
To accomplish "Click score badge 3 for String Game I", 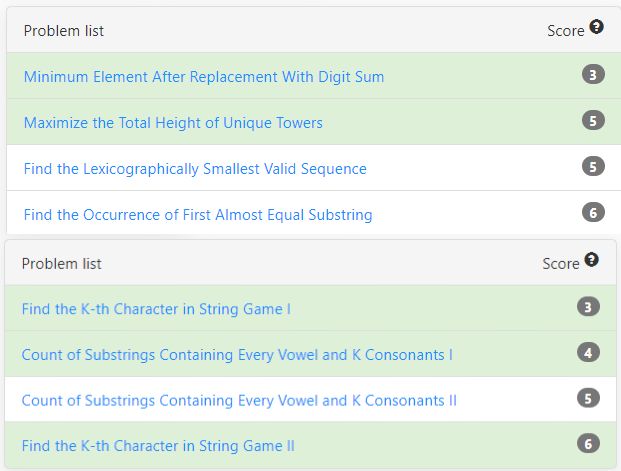I will click(x=588, y=307).
